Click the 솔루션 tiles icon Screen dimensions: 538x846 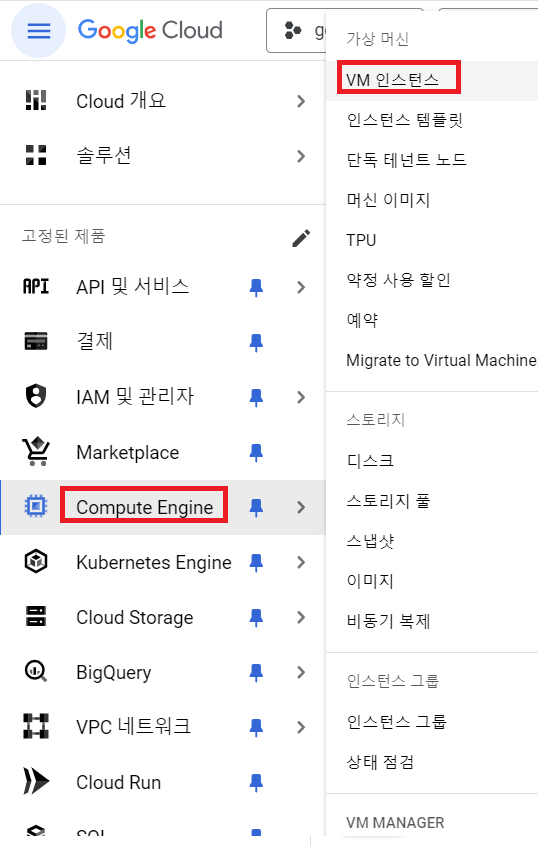pos(36,155)
